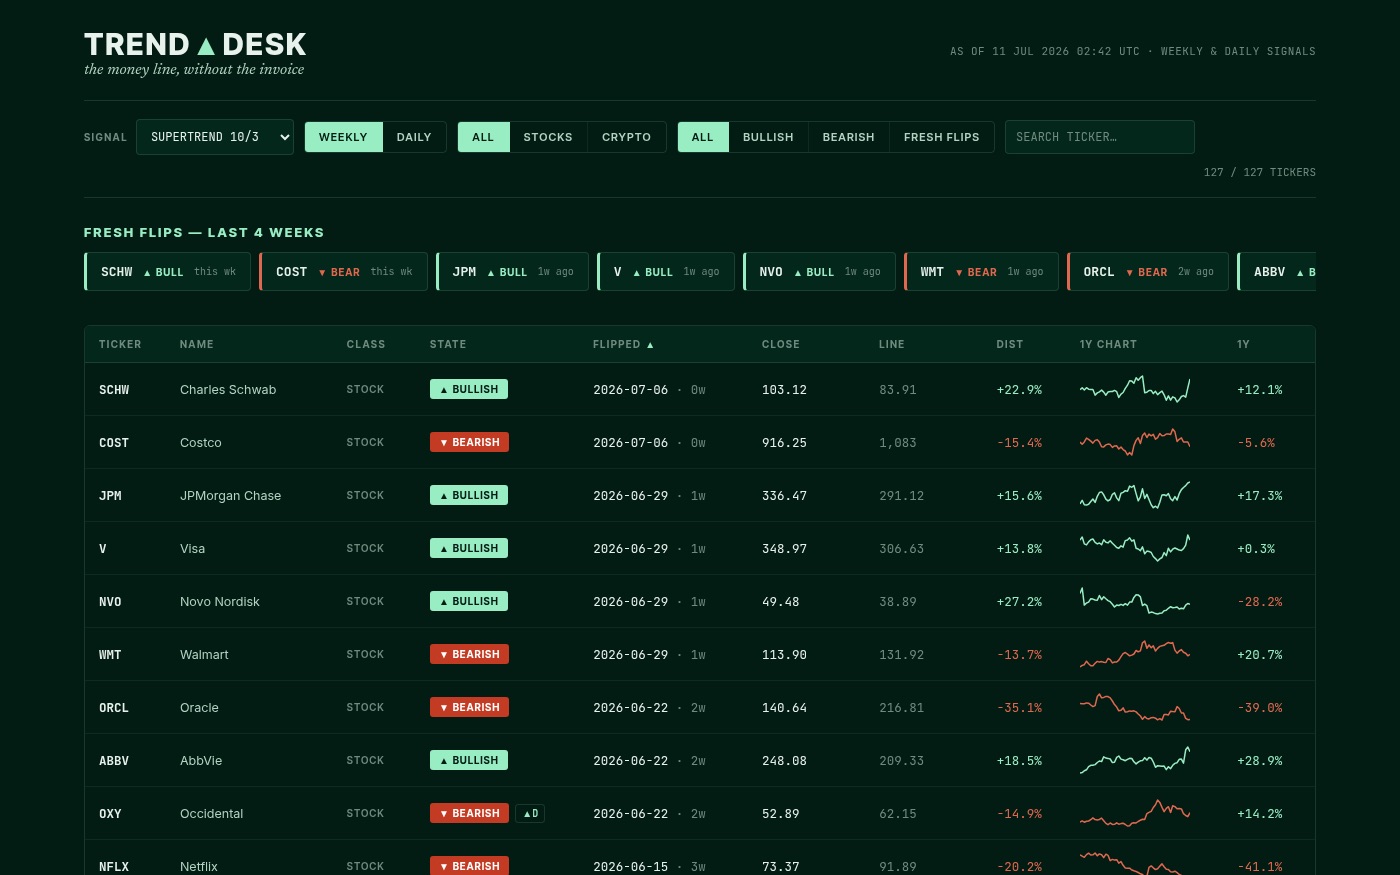This screenshot has height=875, width=1400.
Task: Open the ORCL bear flip card
Action: pos(1148,272)
